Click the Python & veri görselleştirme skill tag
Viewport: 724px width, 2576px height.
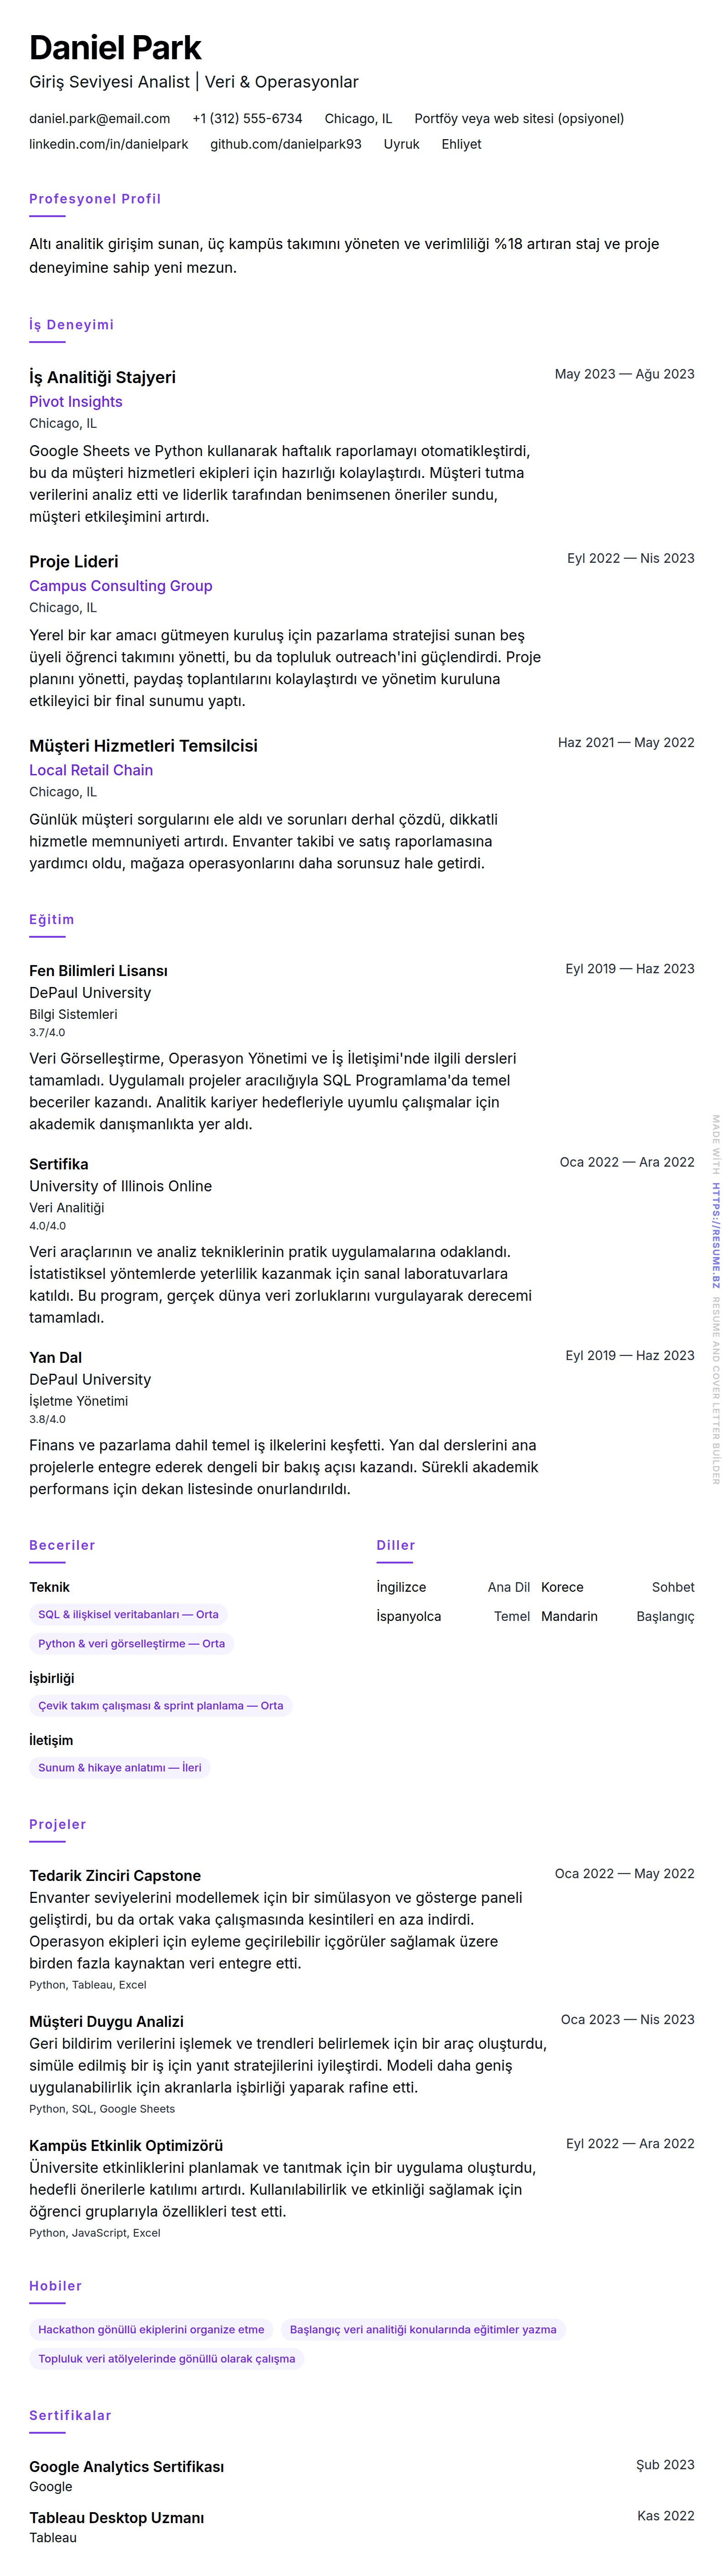point(131,1643)
